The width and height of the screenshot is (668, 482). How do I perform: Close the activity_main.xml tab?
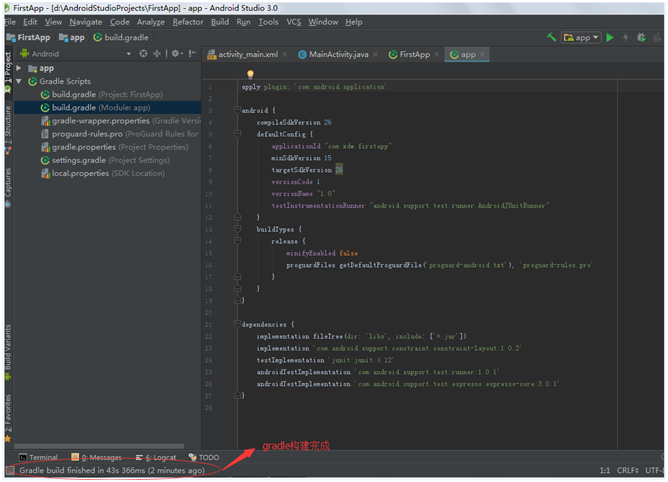click(x=285, y=54)
